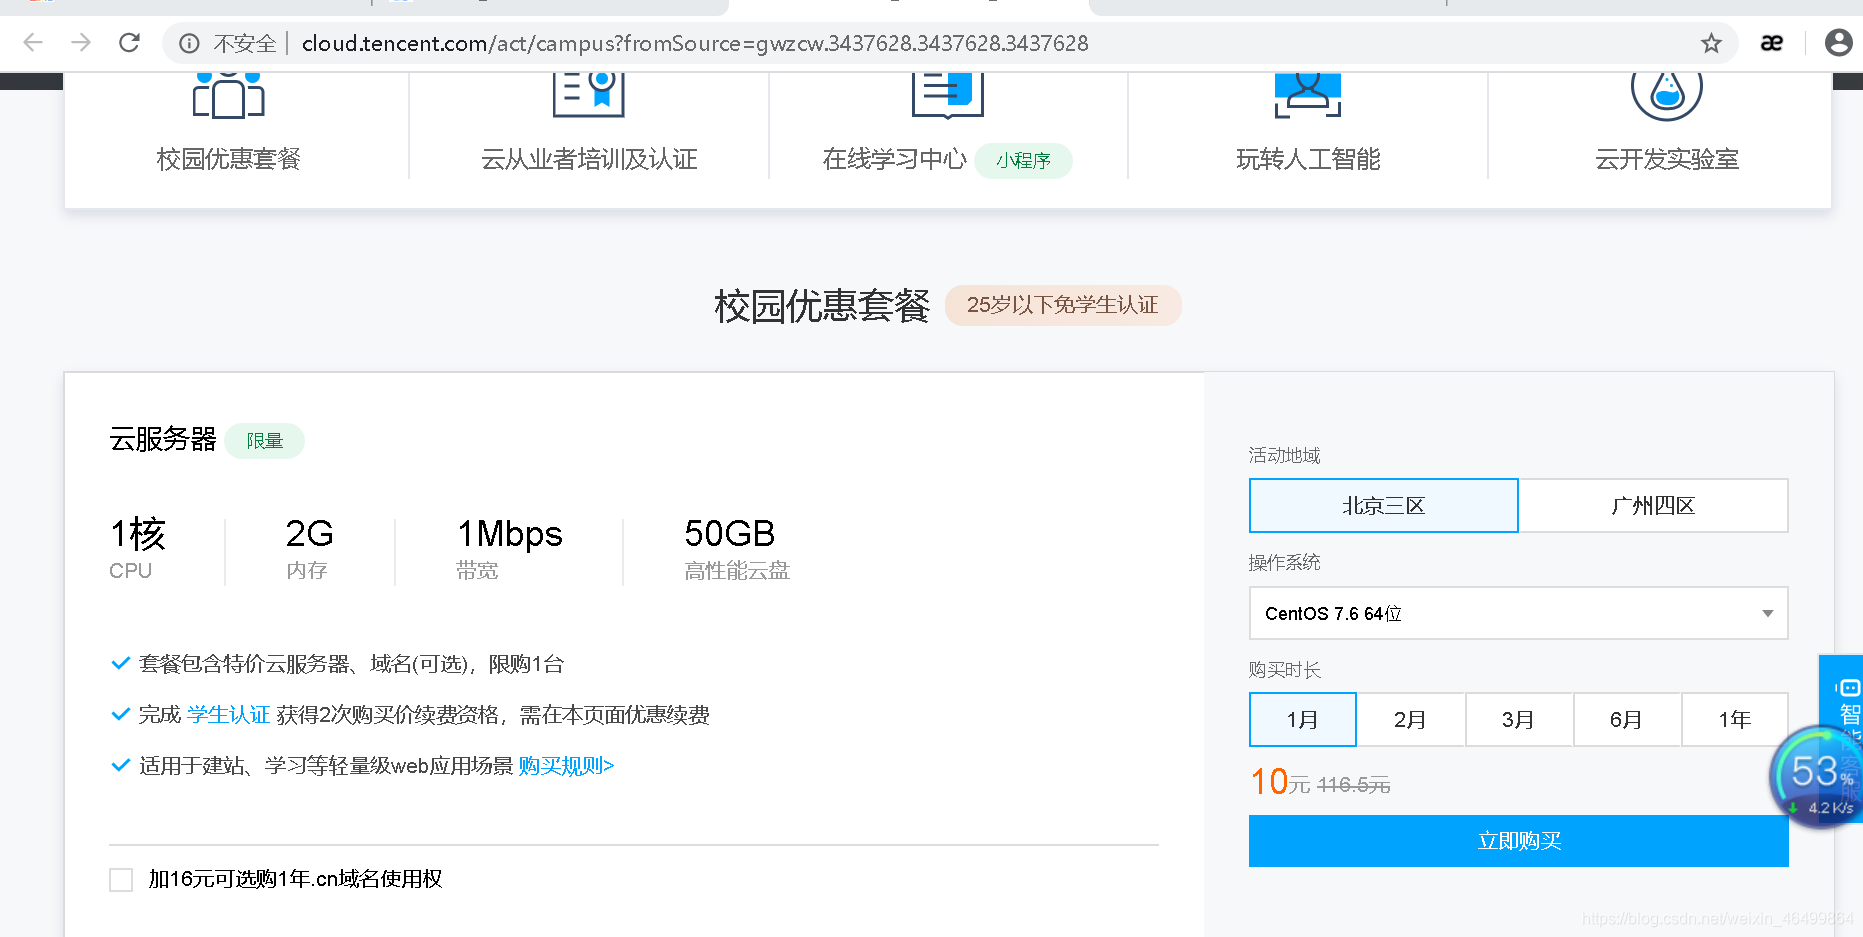Go back with the browser back arrow

coord(33,43)
